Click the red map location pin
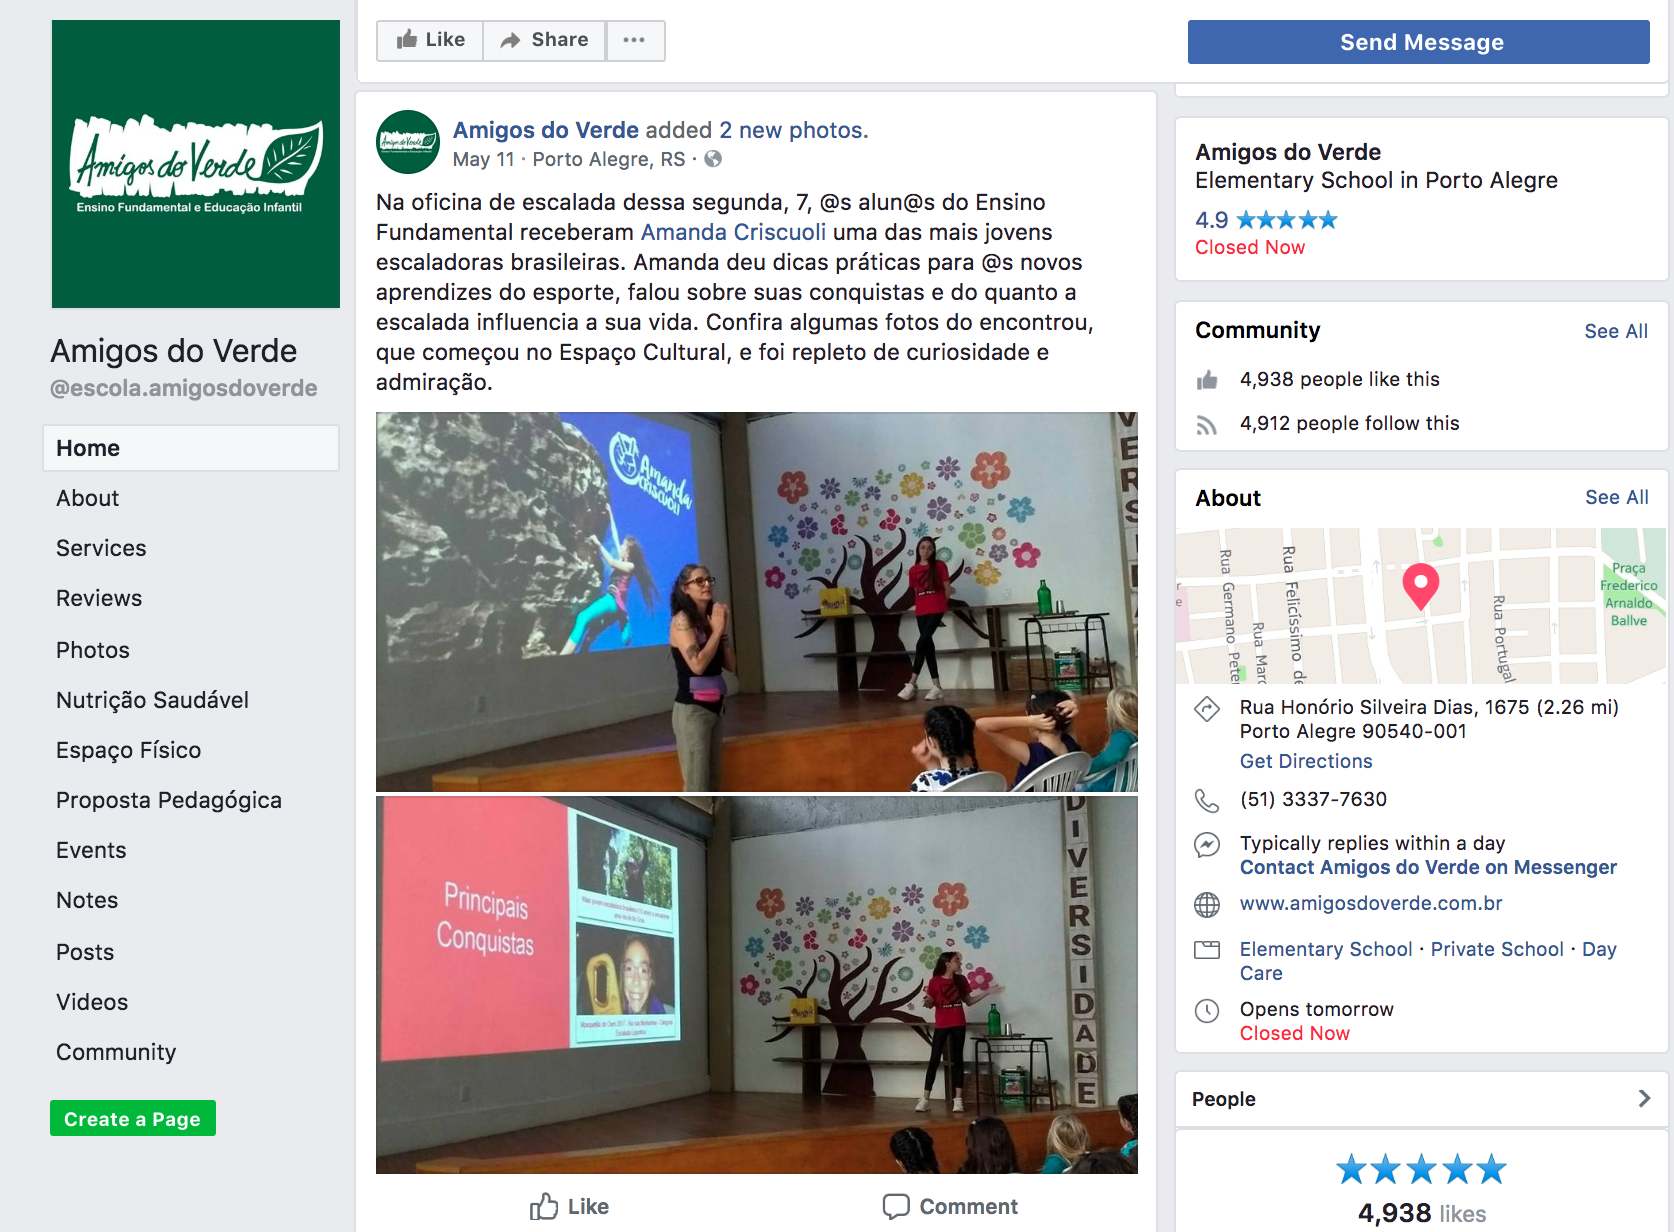 click(1420, 586)
